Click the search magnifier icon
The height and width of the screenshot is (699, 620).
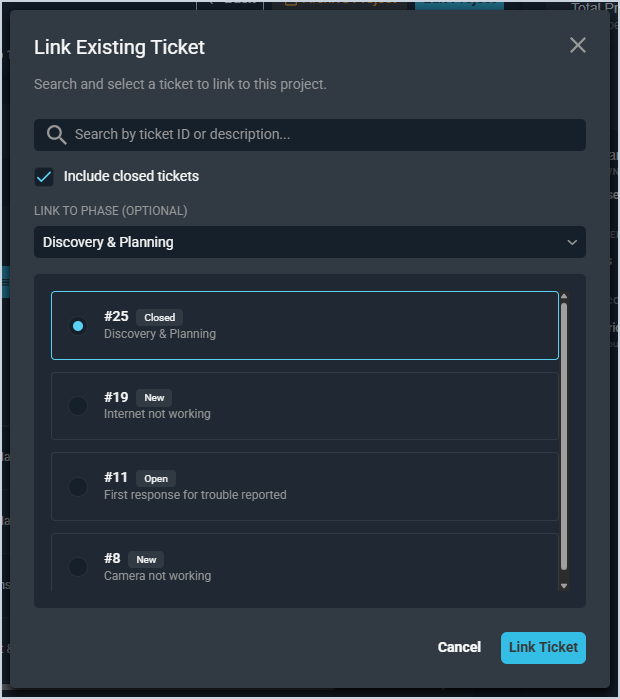(x=56, y=135)
